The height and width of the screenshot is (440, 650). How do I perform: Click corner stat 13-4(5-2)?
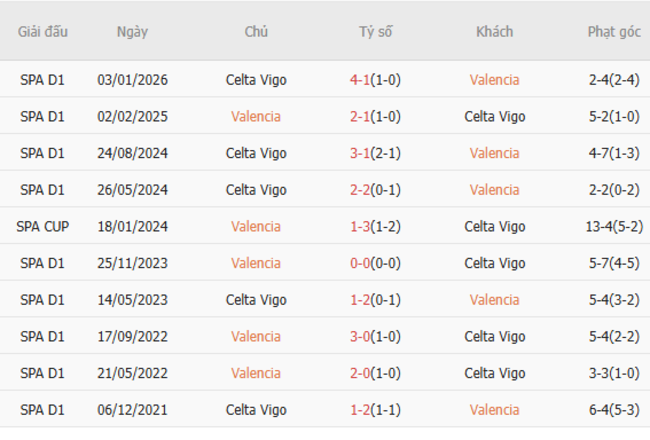point(614,226)
